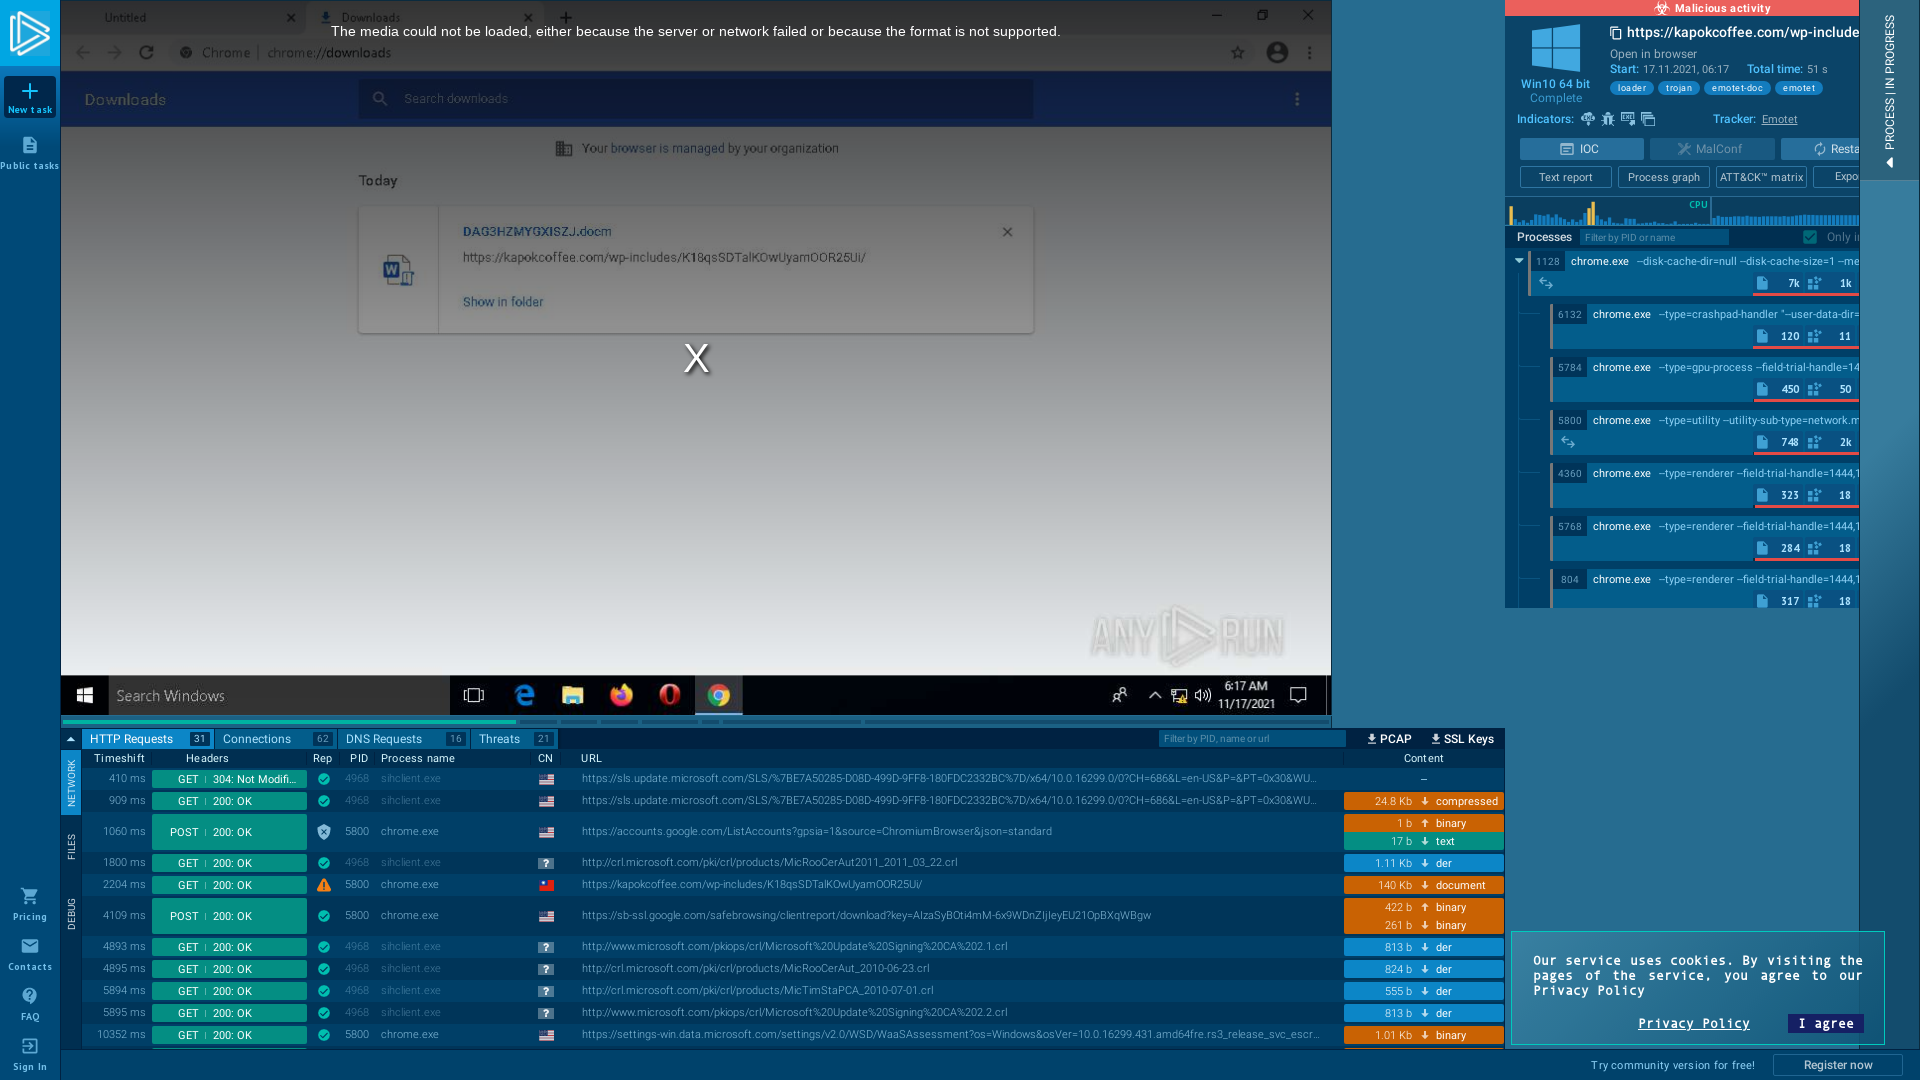Bookmark page with the star icon
This screenshot has width=1920, height=1080.
[x=1238, y=52]
